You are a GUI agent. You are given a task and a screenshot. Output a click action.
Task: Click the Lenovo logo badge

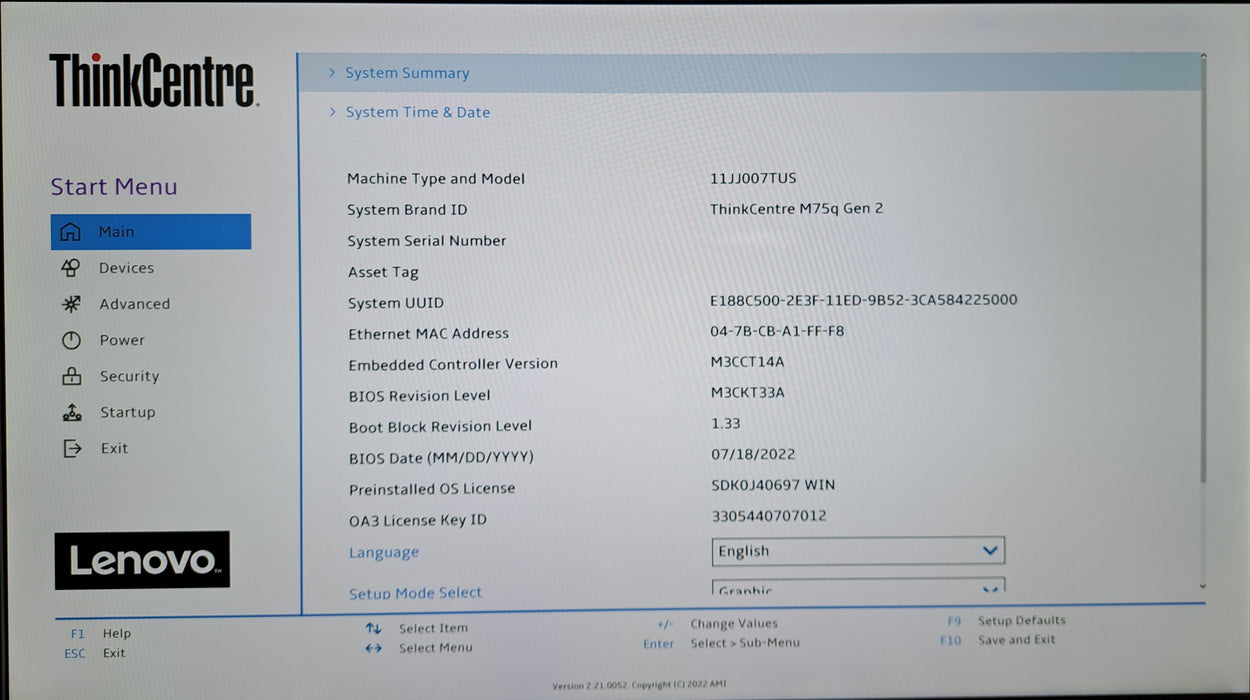point(142,560)
